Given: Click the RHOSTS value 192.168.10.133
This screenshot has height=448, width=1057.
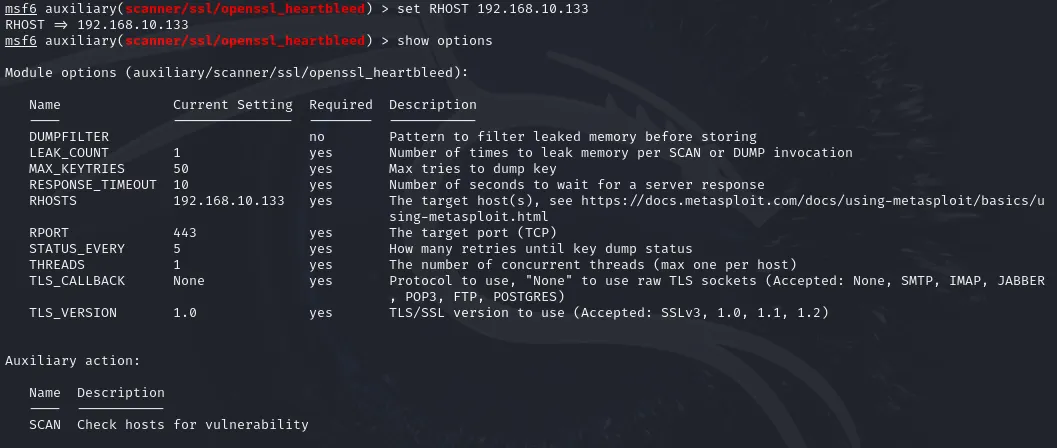Looking at the screenshot, I should click(x=229, y=201).
